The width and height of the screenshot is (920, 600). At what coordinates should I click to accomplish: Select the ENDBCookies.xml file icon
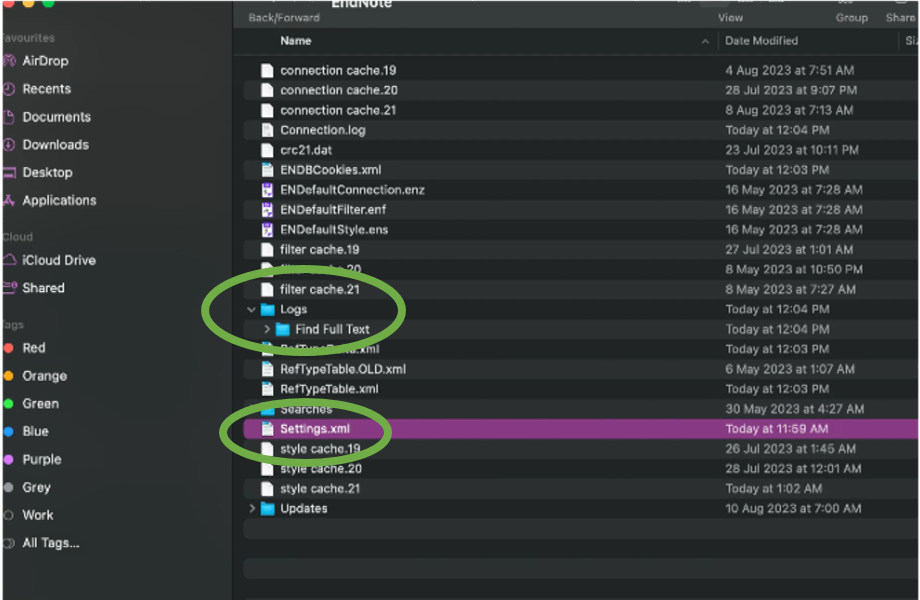pyautogui.click(x=267, y=170)
